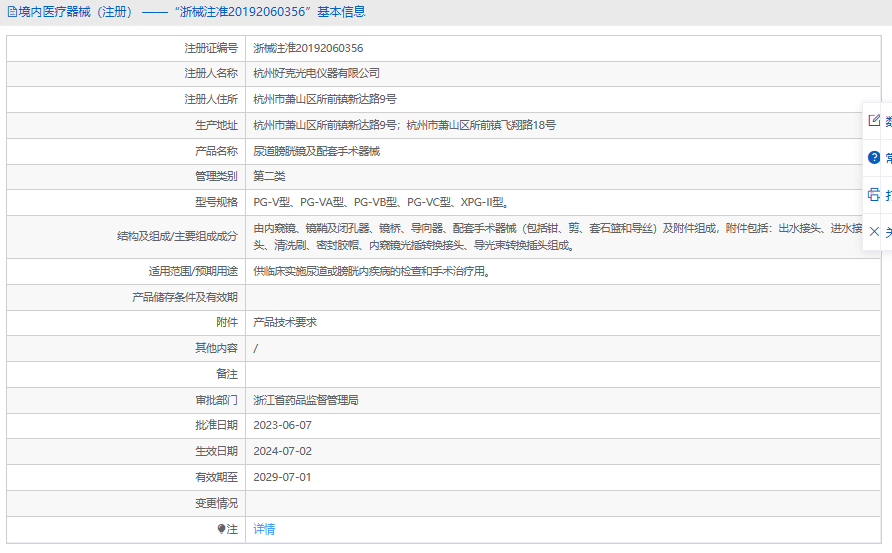Click management category value 第二类
892x553 pixels.
point(269,176)
